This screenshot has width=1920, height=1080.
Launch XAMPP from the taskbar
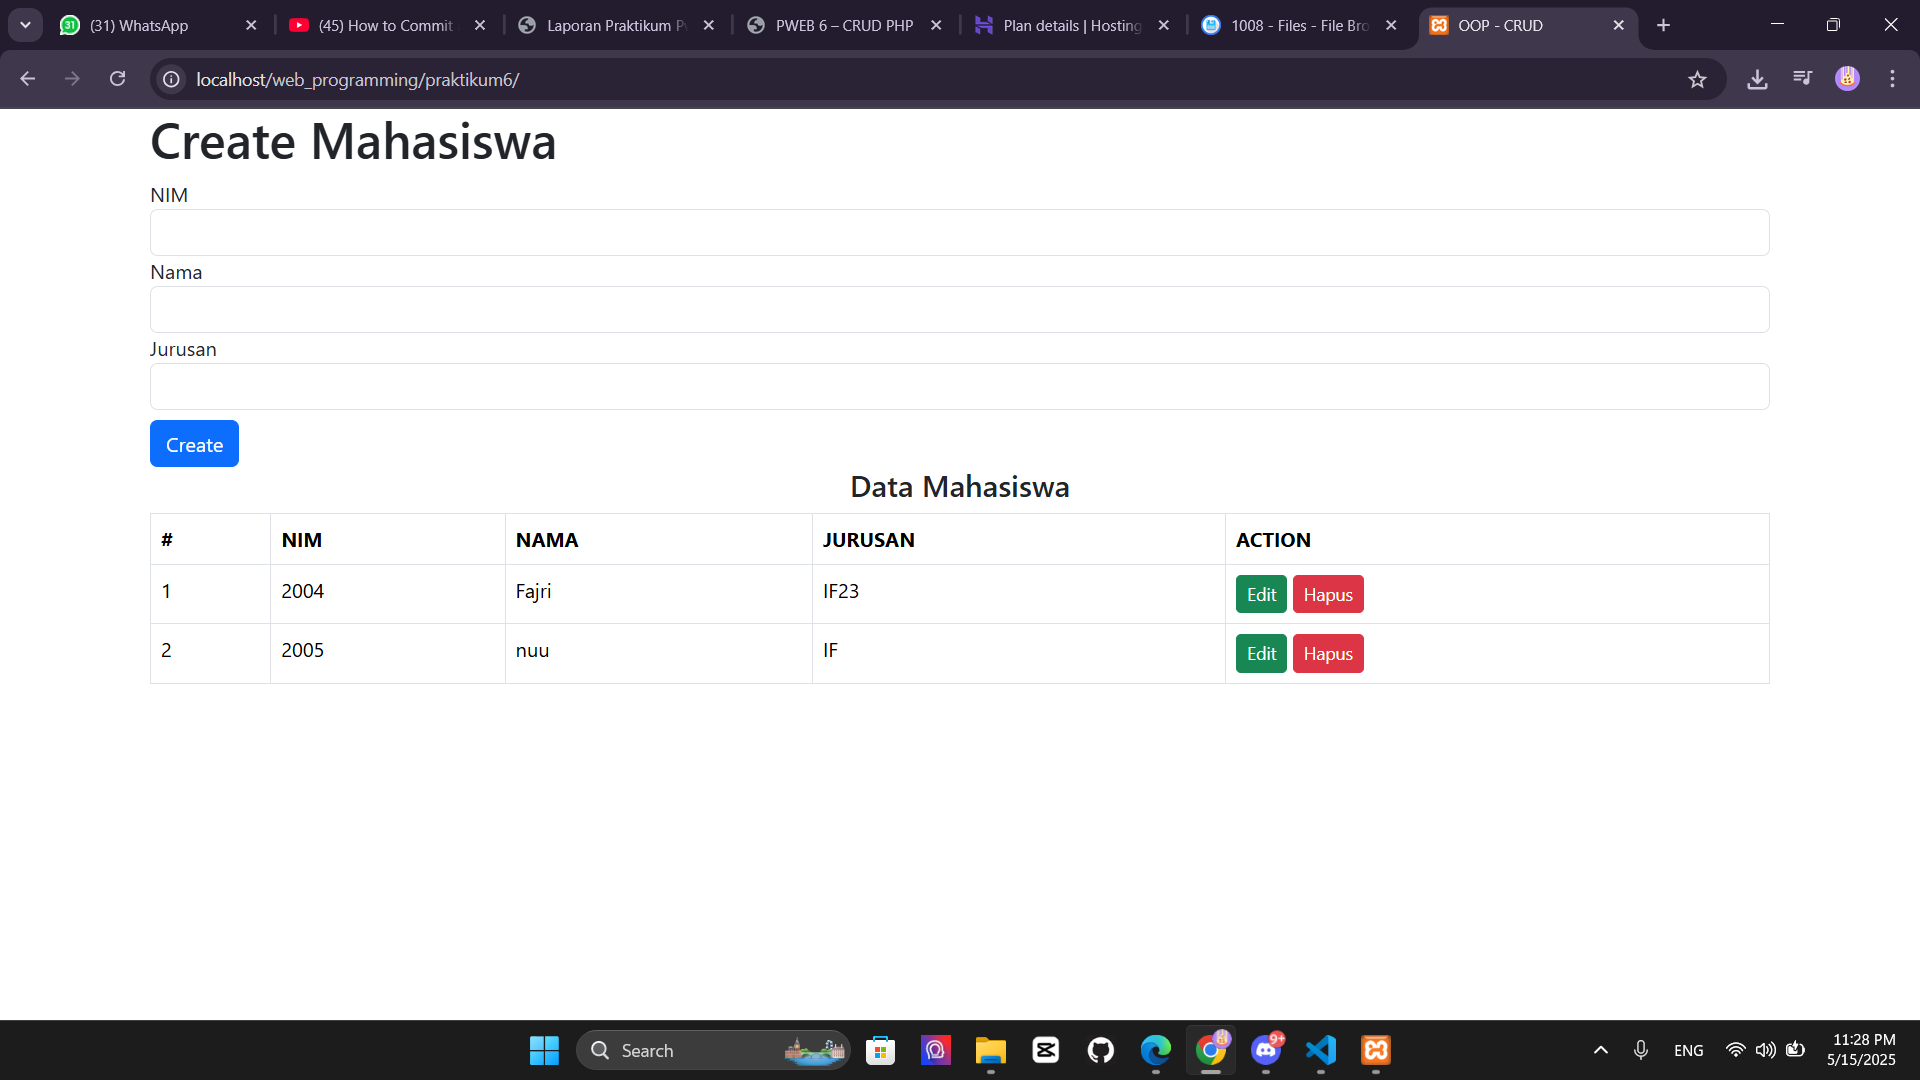pos(1375,1050)
